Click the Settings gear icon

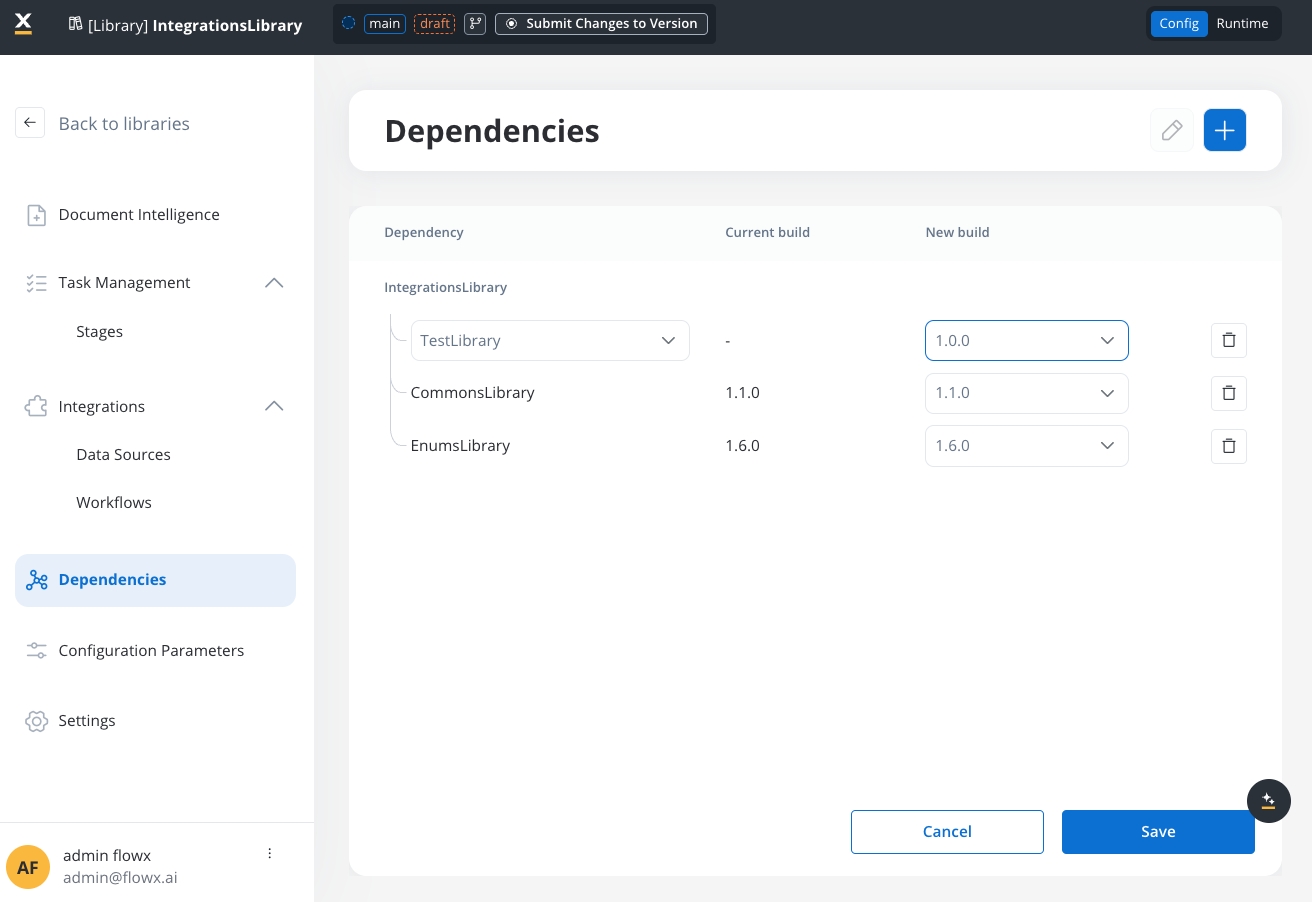pos(37,721)
